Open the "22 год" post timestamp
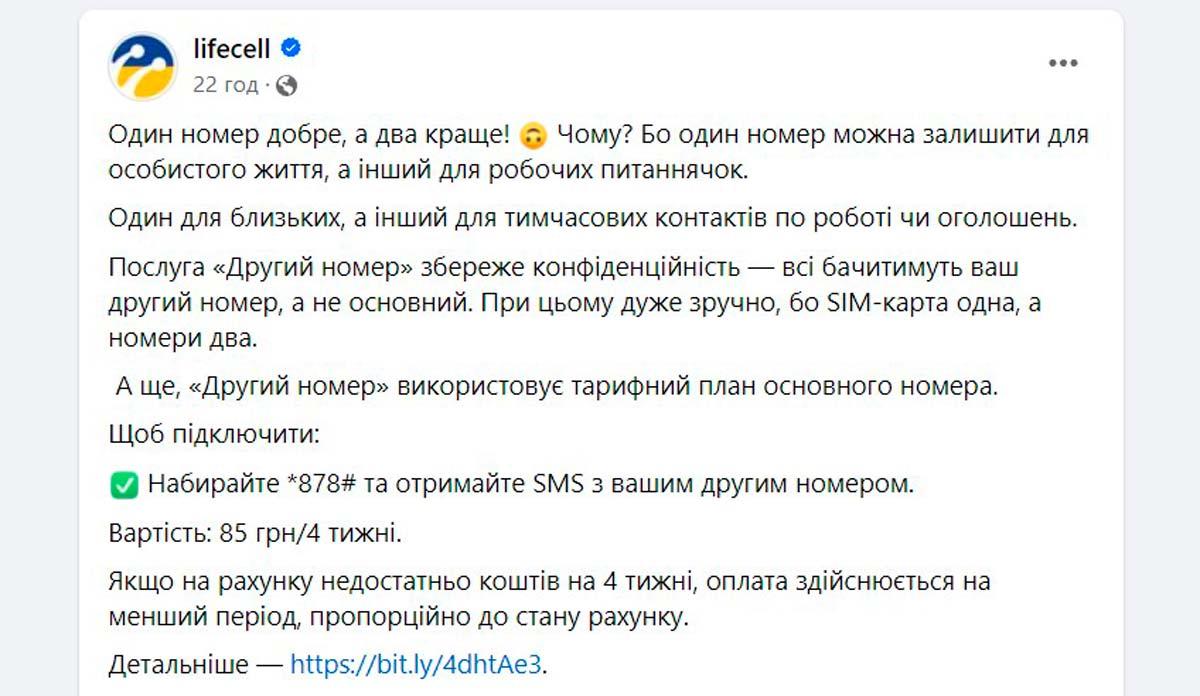 pyautogui.click(x=225, y=85)
